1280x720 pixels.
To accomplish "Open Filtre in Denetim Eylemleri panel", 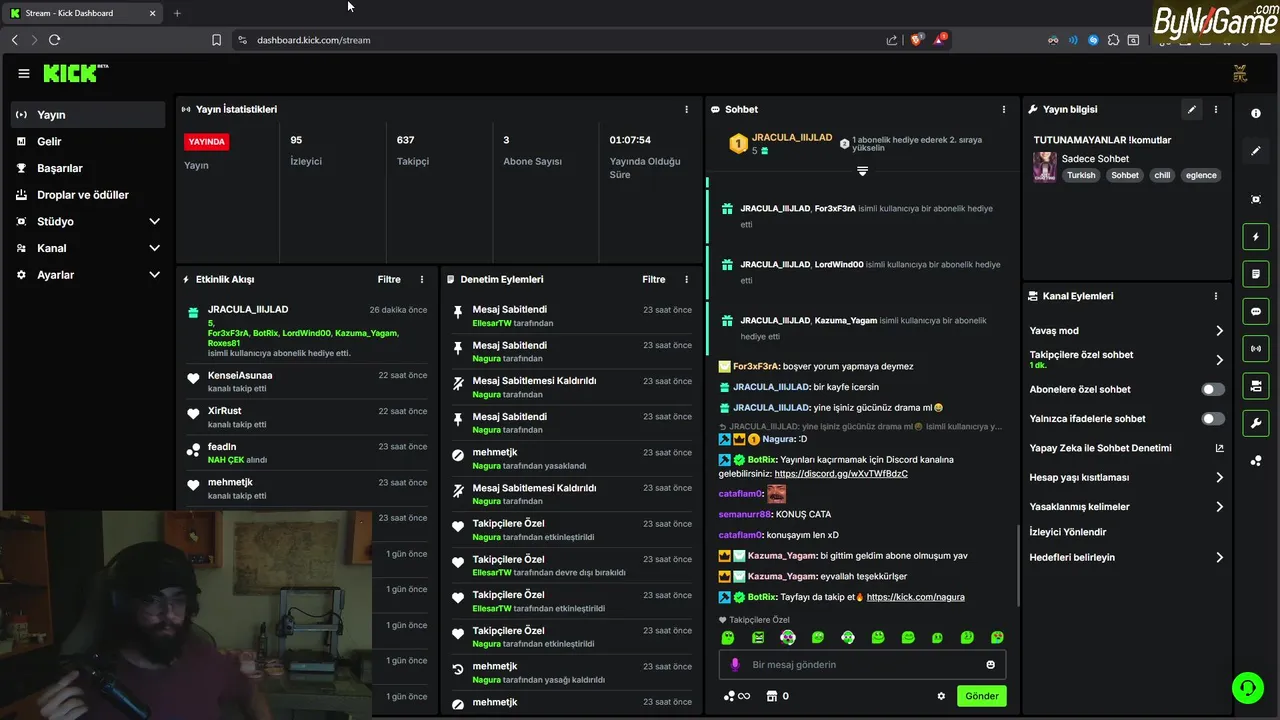I will [x=653, y=280].
